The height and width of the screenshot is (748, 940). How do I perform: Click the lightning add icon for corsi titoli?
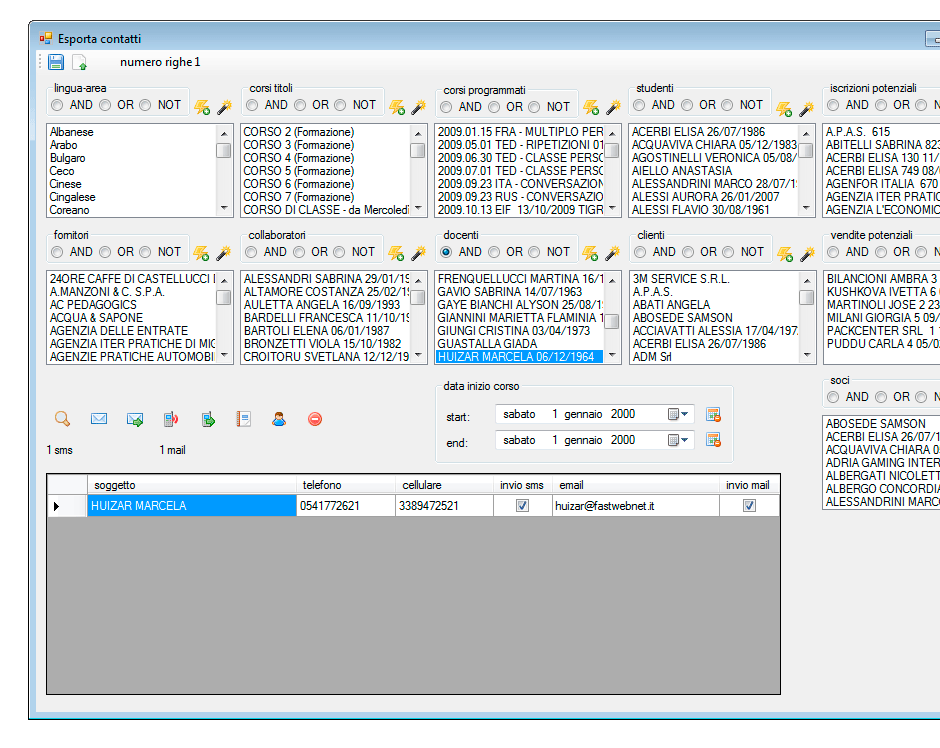pyautogui.click(x=397, y=107)
